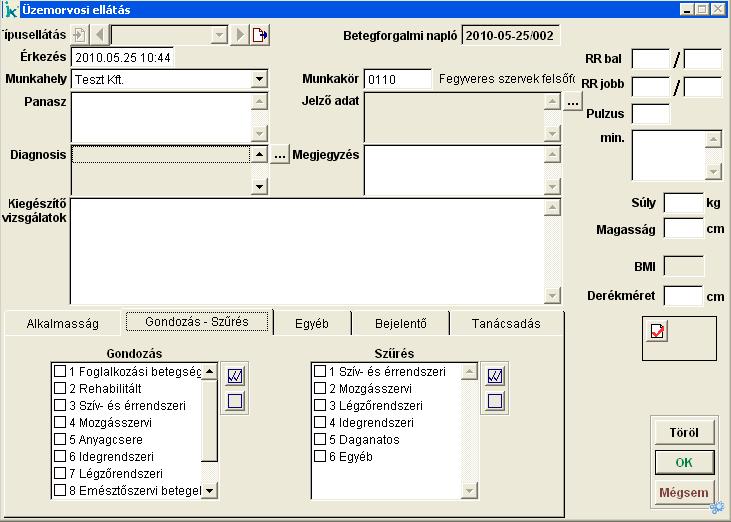Check the 2 Rehabilitált checkbox under Gondozás
Image resolution: width=731 pixels, height=522 pixels.
click(60, 389)
